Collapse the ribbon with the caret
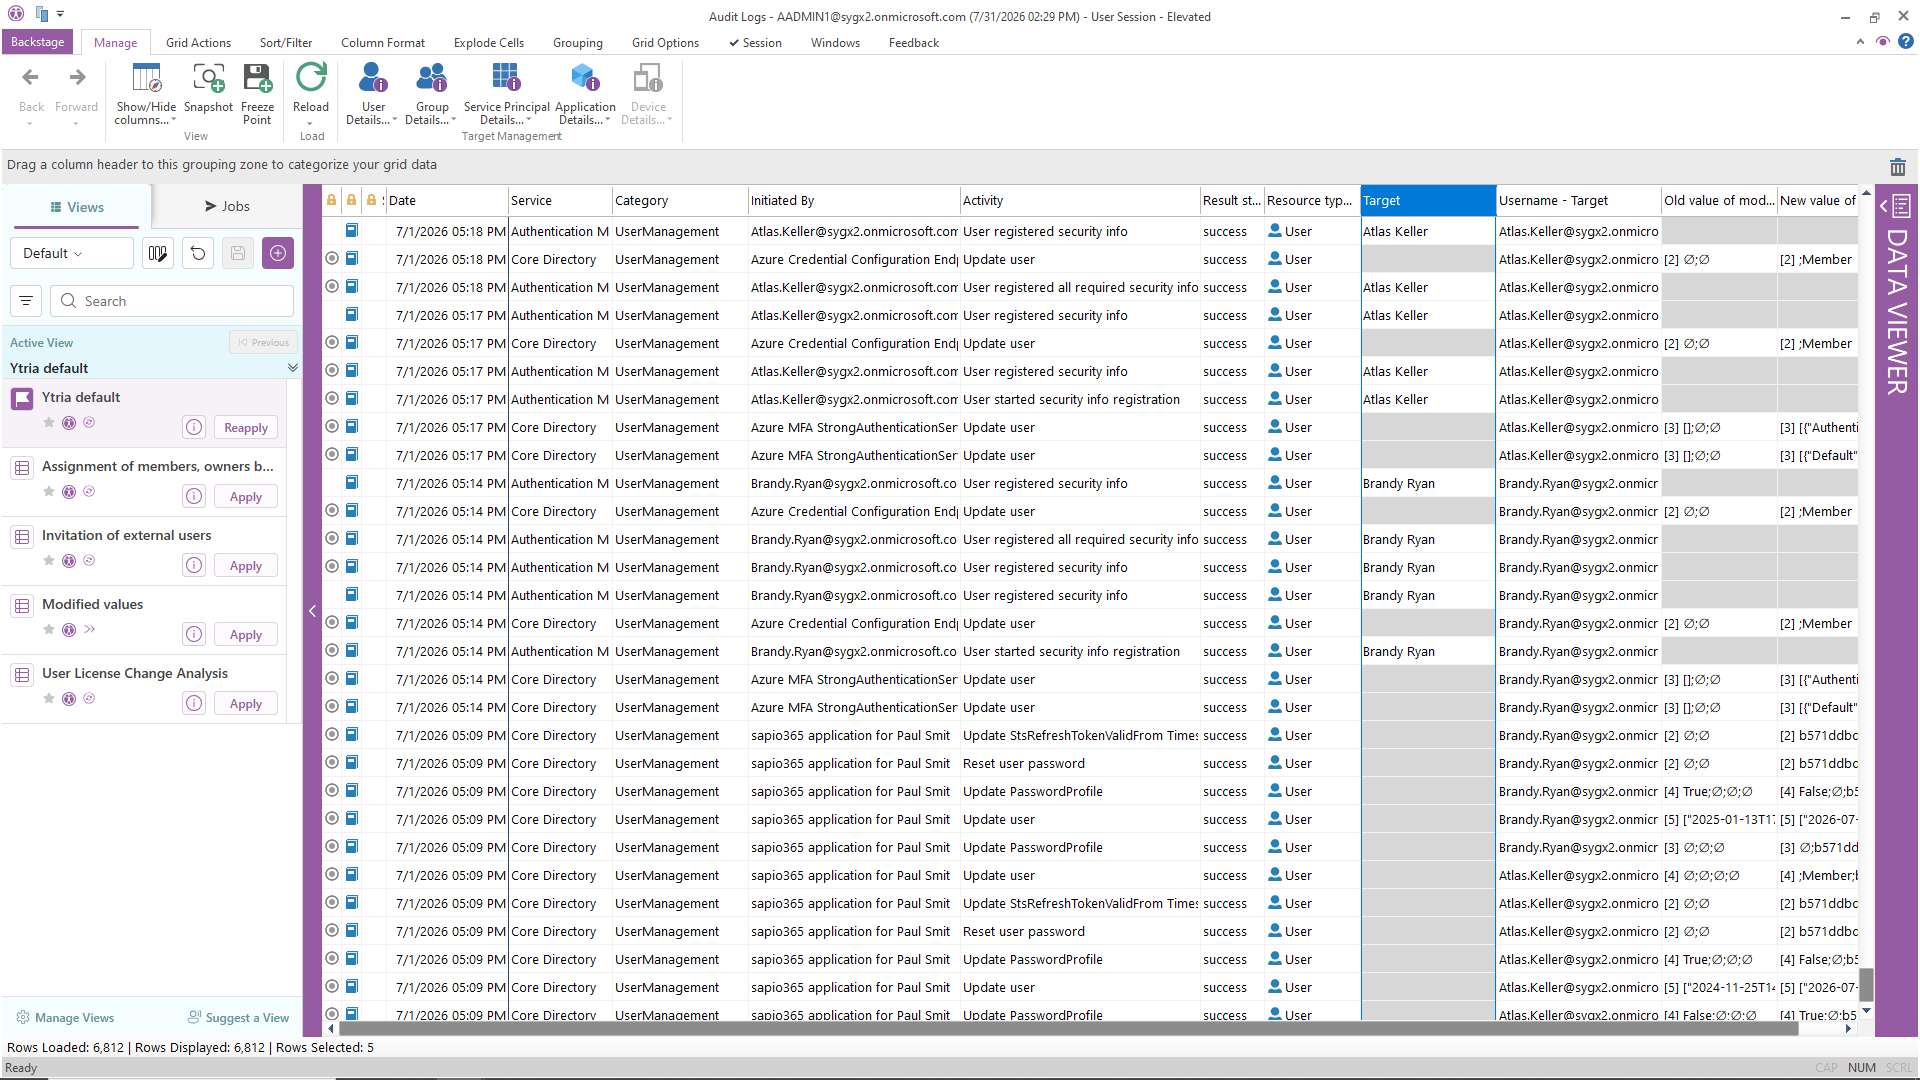This screenshot has width=1920, height=1080. pos(1860,42)
